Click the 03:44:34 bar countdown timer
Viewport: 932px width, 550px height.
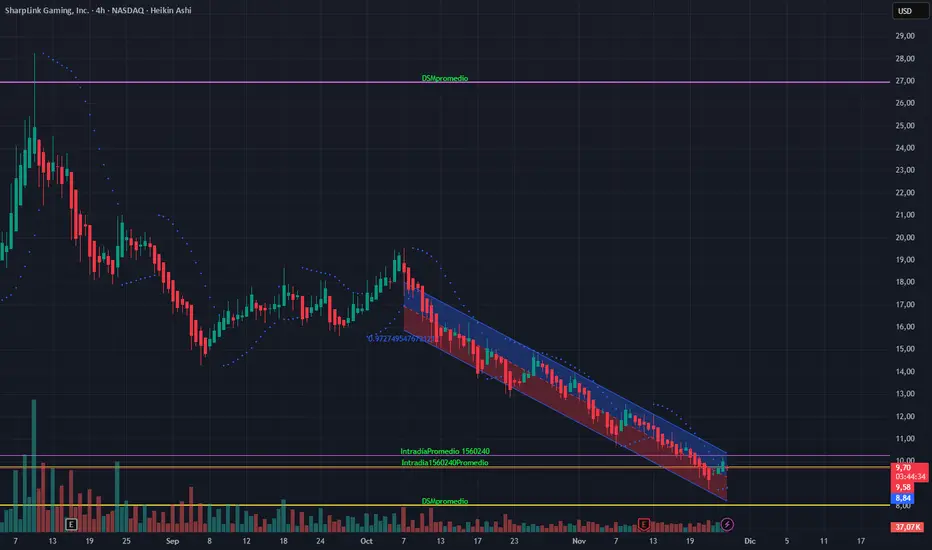pyautogui.click(x=909, y=477)
